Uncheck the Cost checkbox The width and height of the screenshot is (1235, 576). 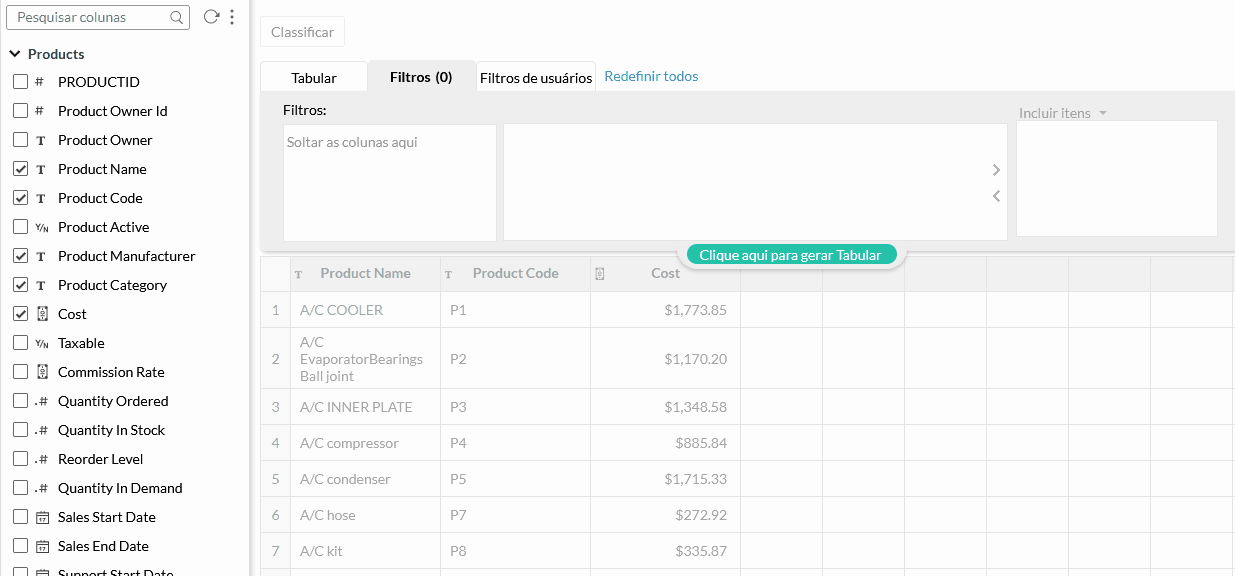pyautogui.click(x=20, y=314)
